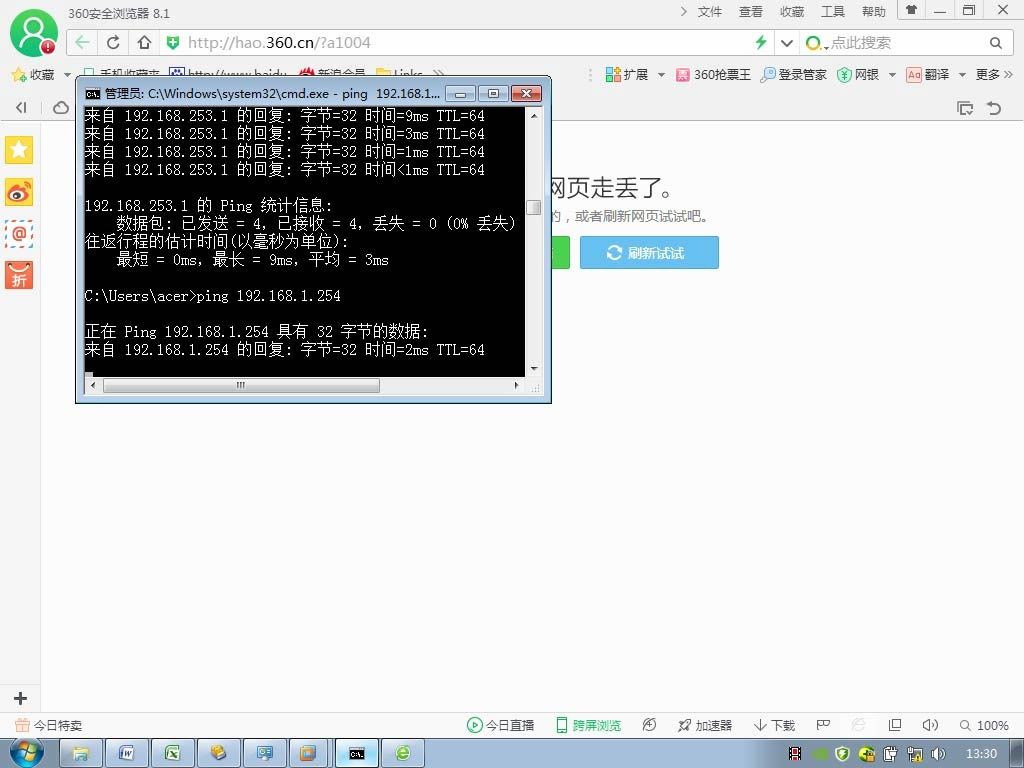
Task: Click the system tray network icon
Action: click(914, 754)
